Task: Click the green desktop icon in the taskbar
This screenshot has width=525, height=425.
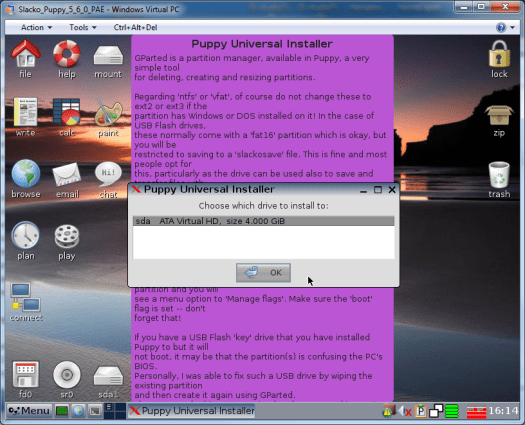Action: (x=62, y=411)
